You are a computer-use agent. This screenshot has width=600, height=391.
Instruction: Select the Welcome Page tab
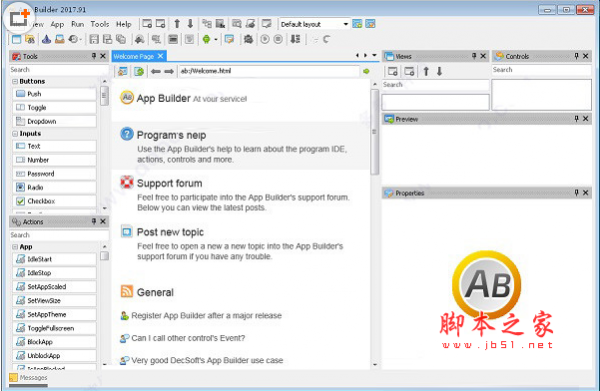(134, 57)
